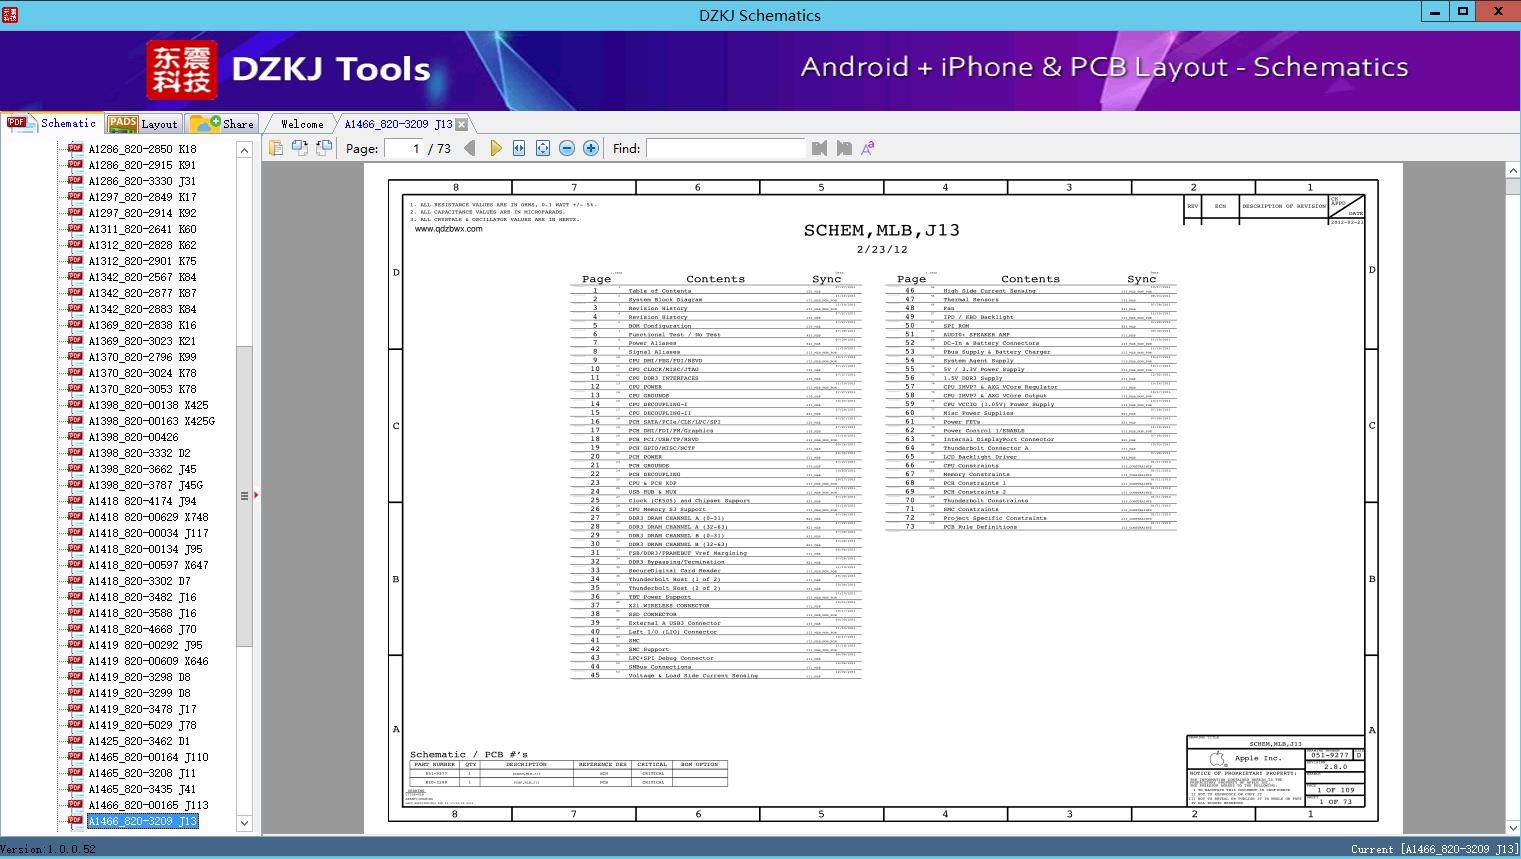
Task: Click PDF icon beside A1465_820-3208 J11
Action: [75, 772]
